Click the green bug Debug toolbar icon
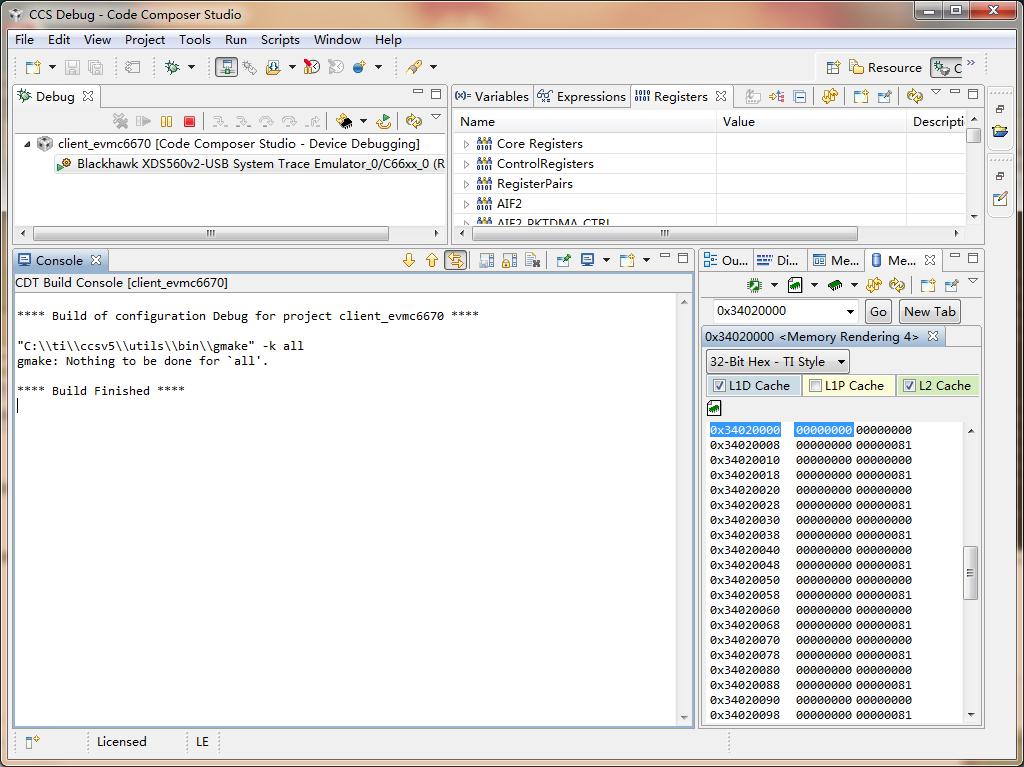This screenshot has width=1024, height=767. 172,67
